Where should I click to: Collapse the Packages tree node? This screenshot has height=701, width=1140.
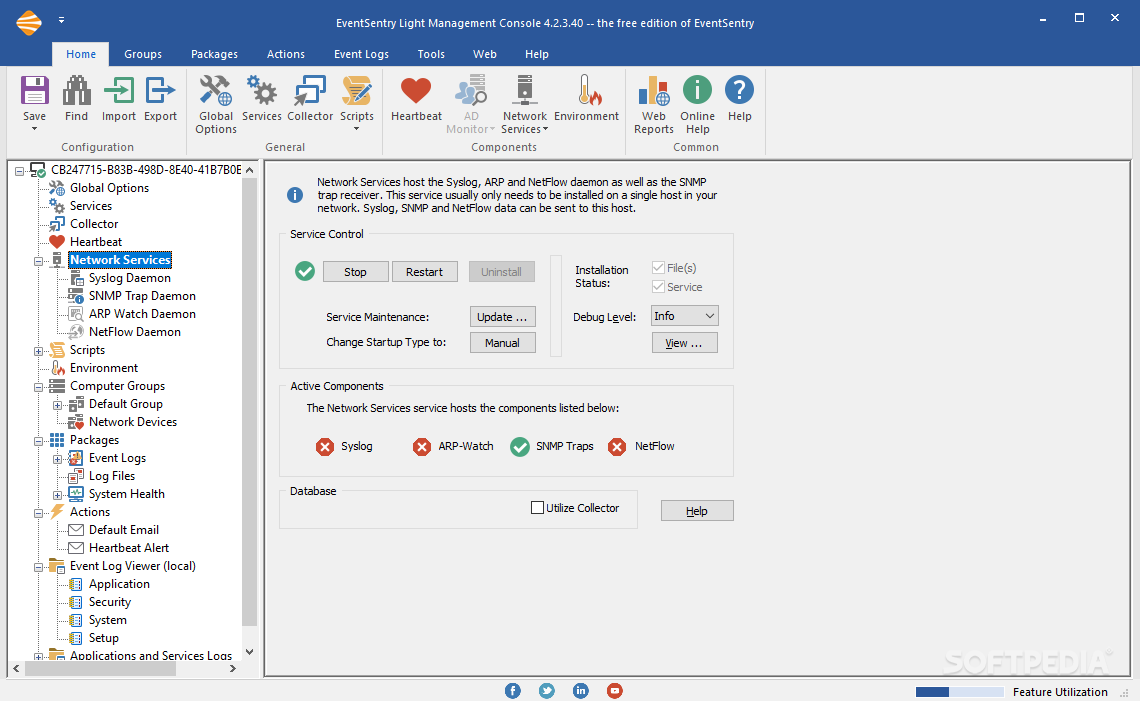[x=39, y=441]
